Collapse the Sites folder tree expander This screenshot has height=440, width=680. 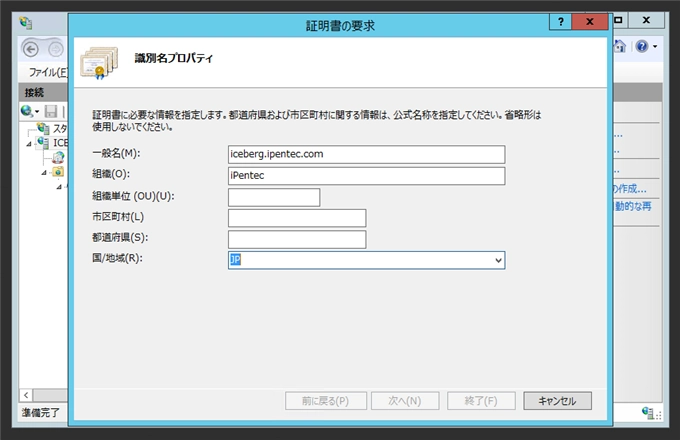[x=44, y=173]
